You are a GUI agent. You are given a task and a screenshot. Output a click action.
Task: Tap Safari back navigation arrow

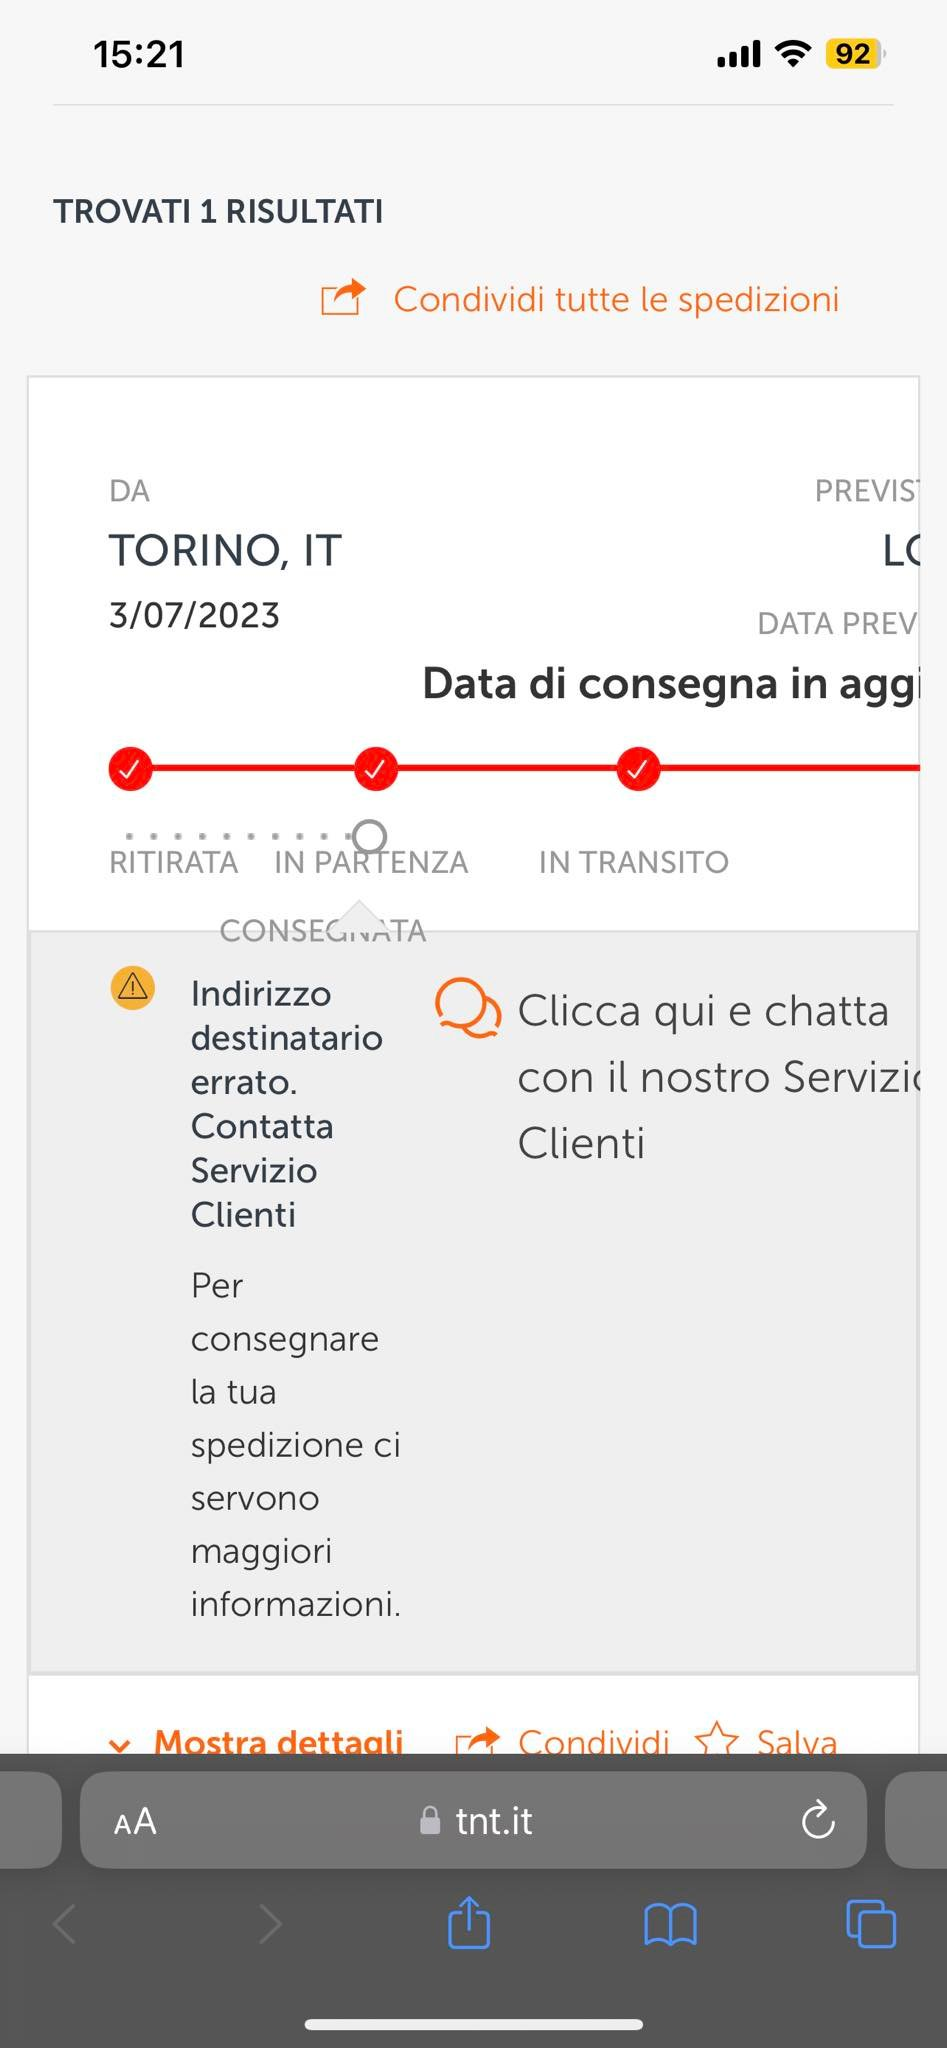click(66, 1924)
